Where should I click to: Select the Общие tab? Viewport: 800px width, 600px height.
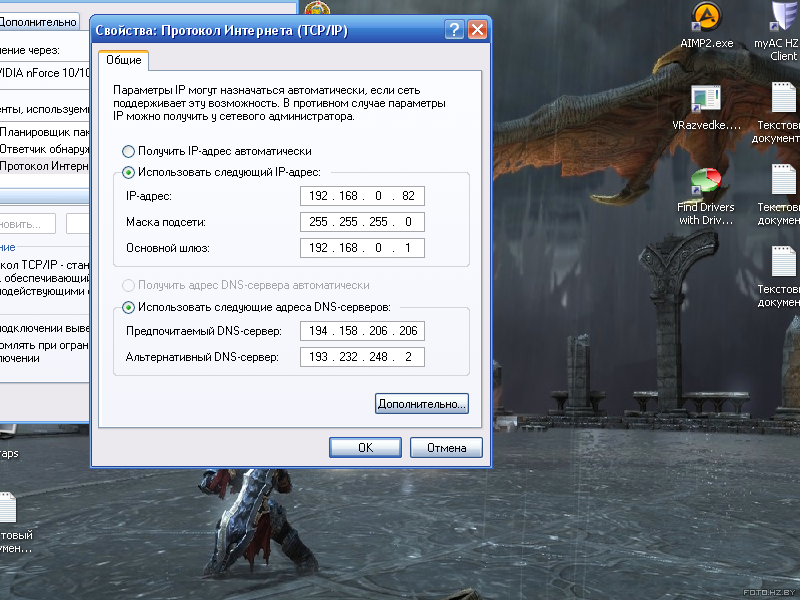[123, 60]
